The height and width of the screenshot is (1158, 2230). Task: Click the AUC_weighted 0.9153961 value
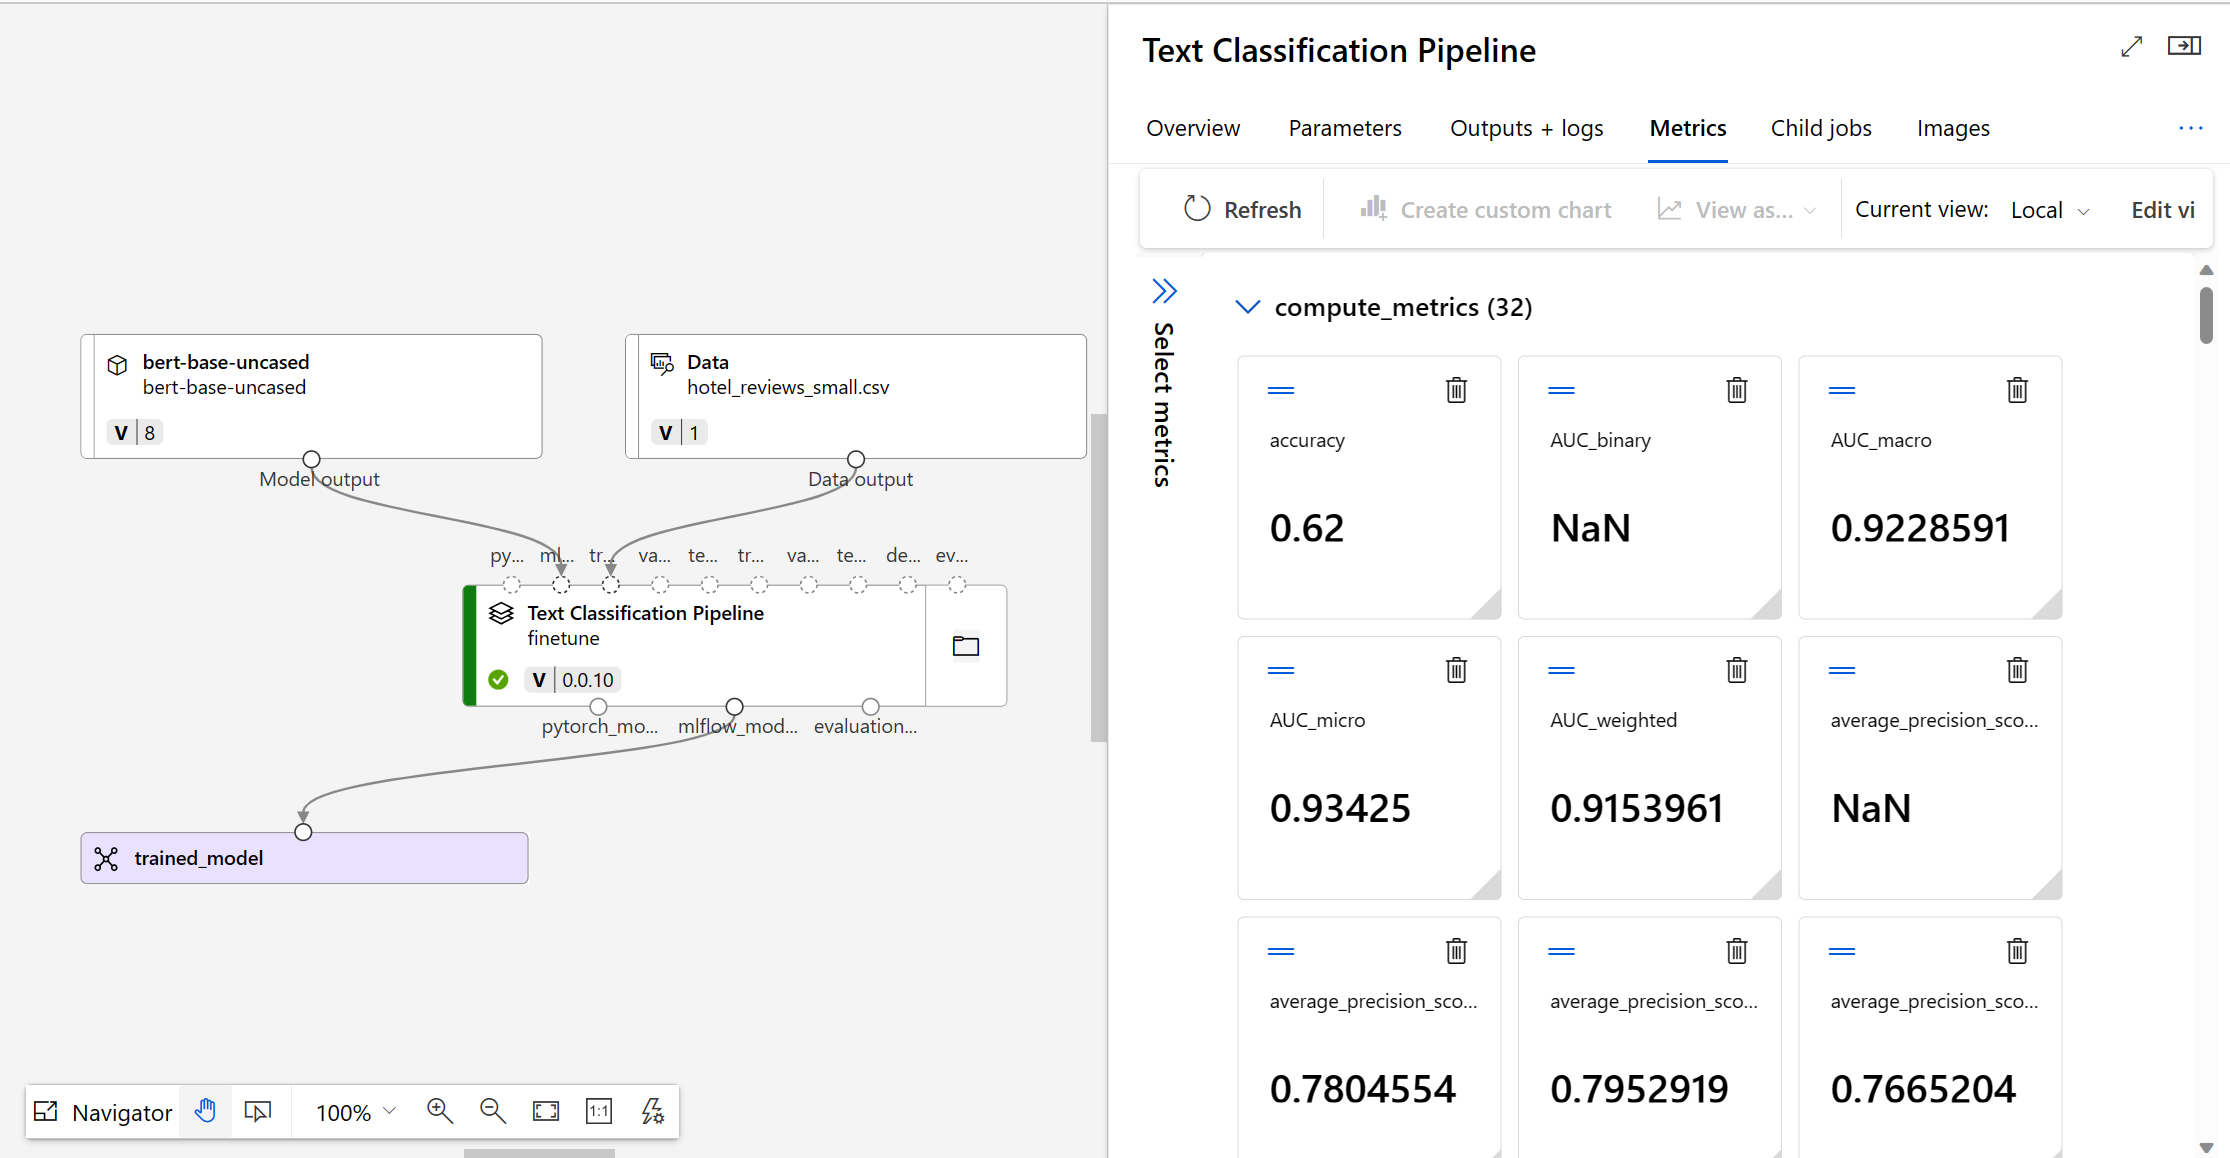[1637, 808]
